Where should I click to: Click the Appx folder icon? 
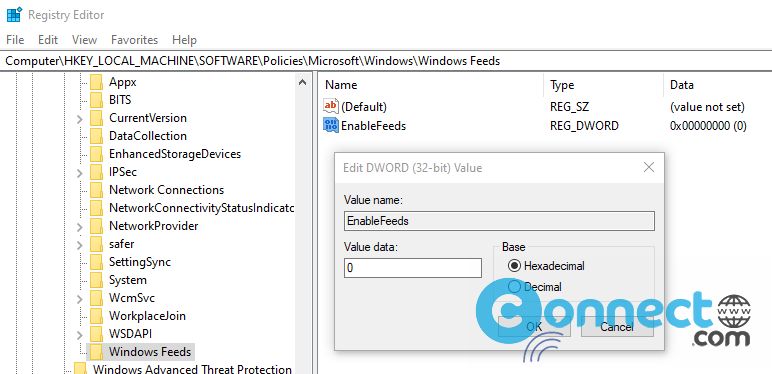(x=96, y=82)
